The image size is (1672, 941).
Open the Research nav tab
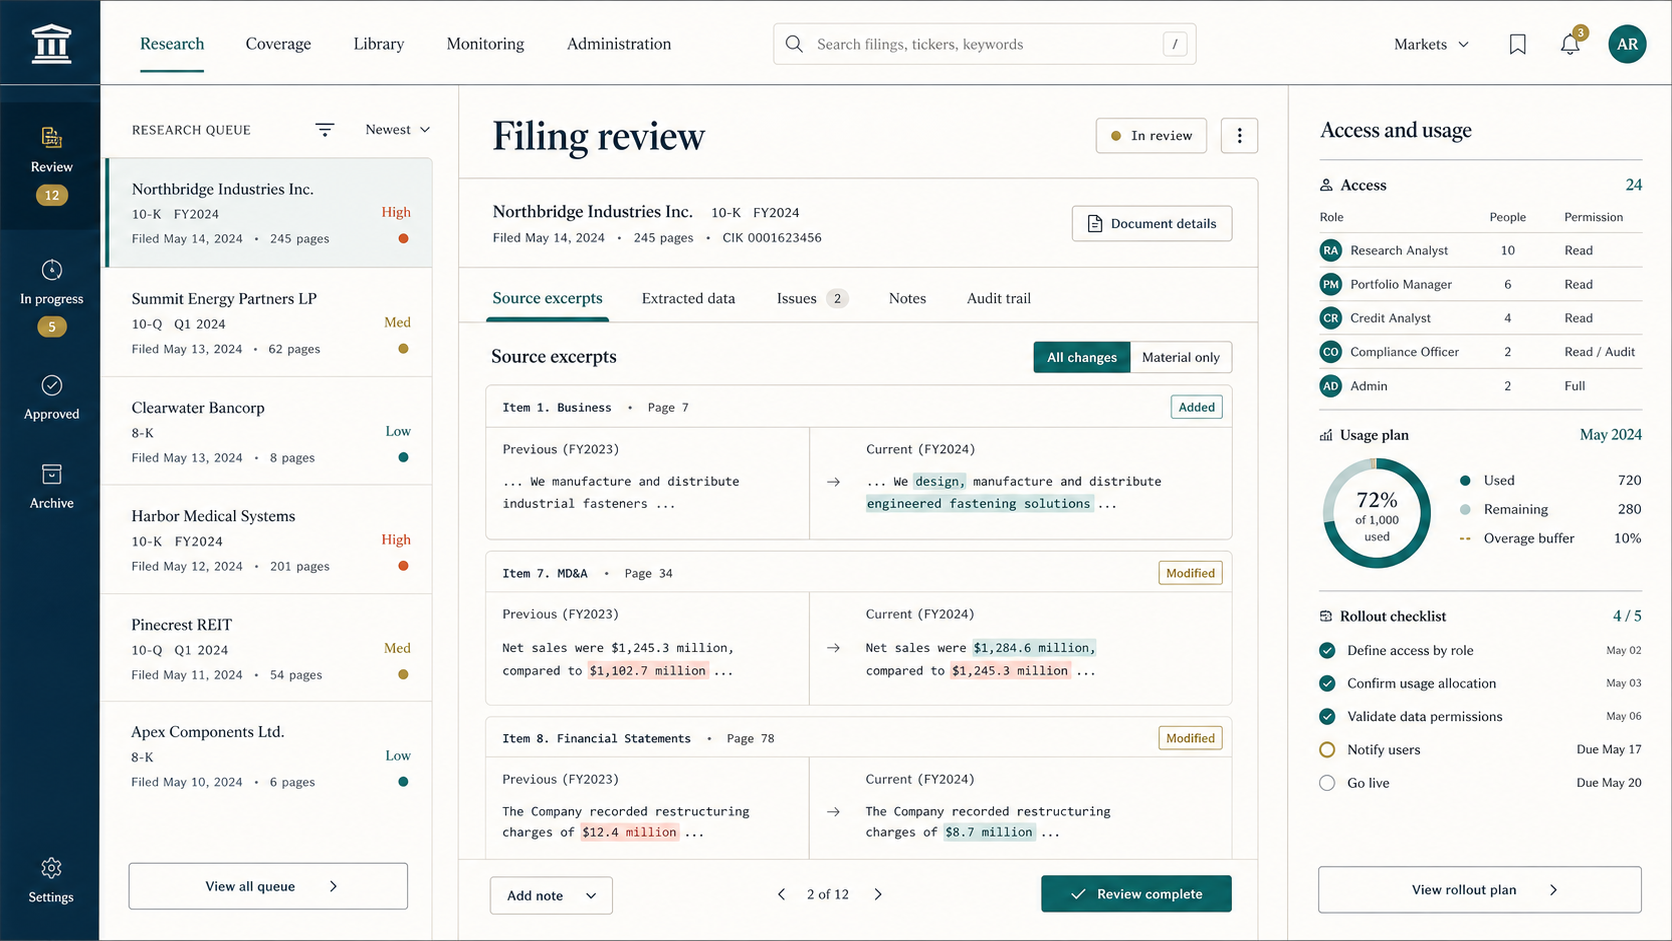(172, 44)
